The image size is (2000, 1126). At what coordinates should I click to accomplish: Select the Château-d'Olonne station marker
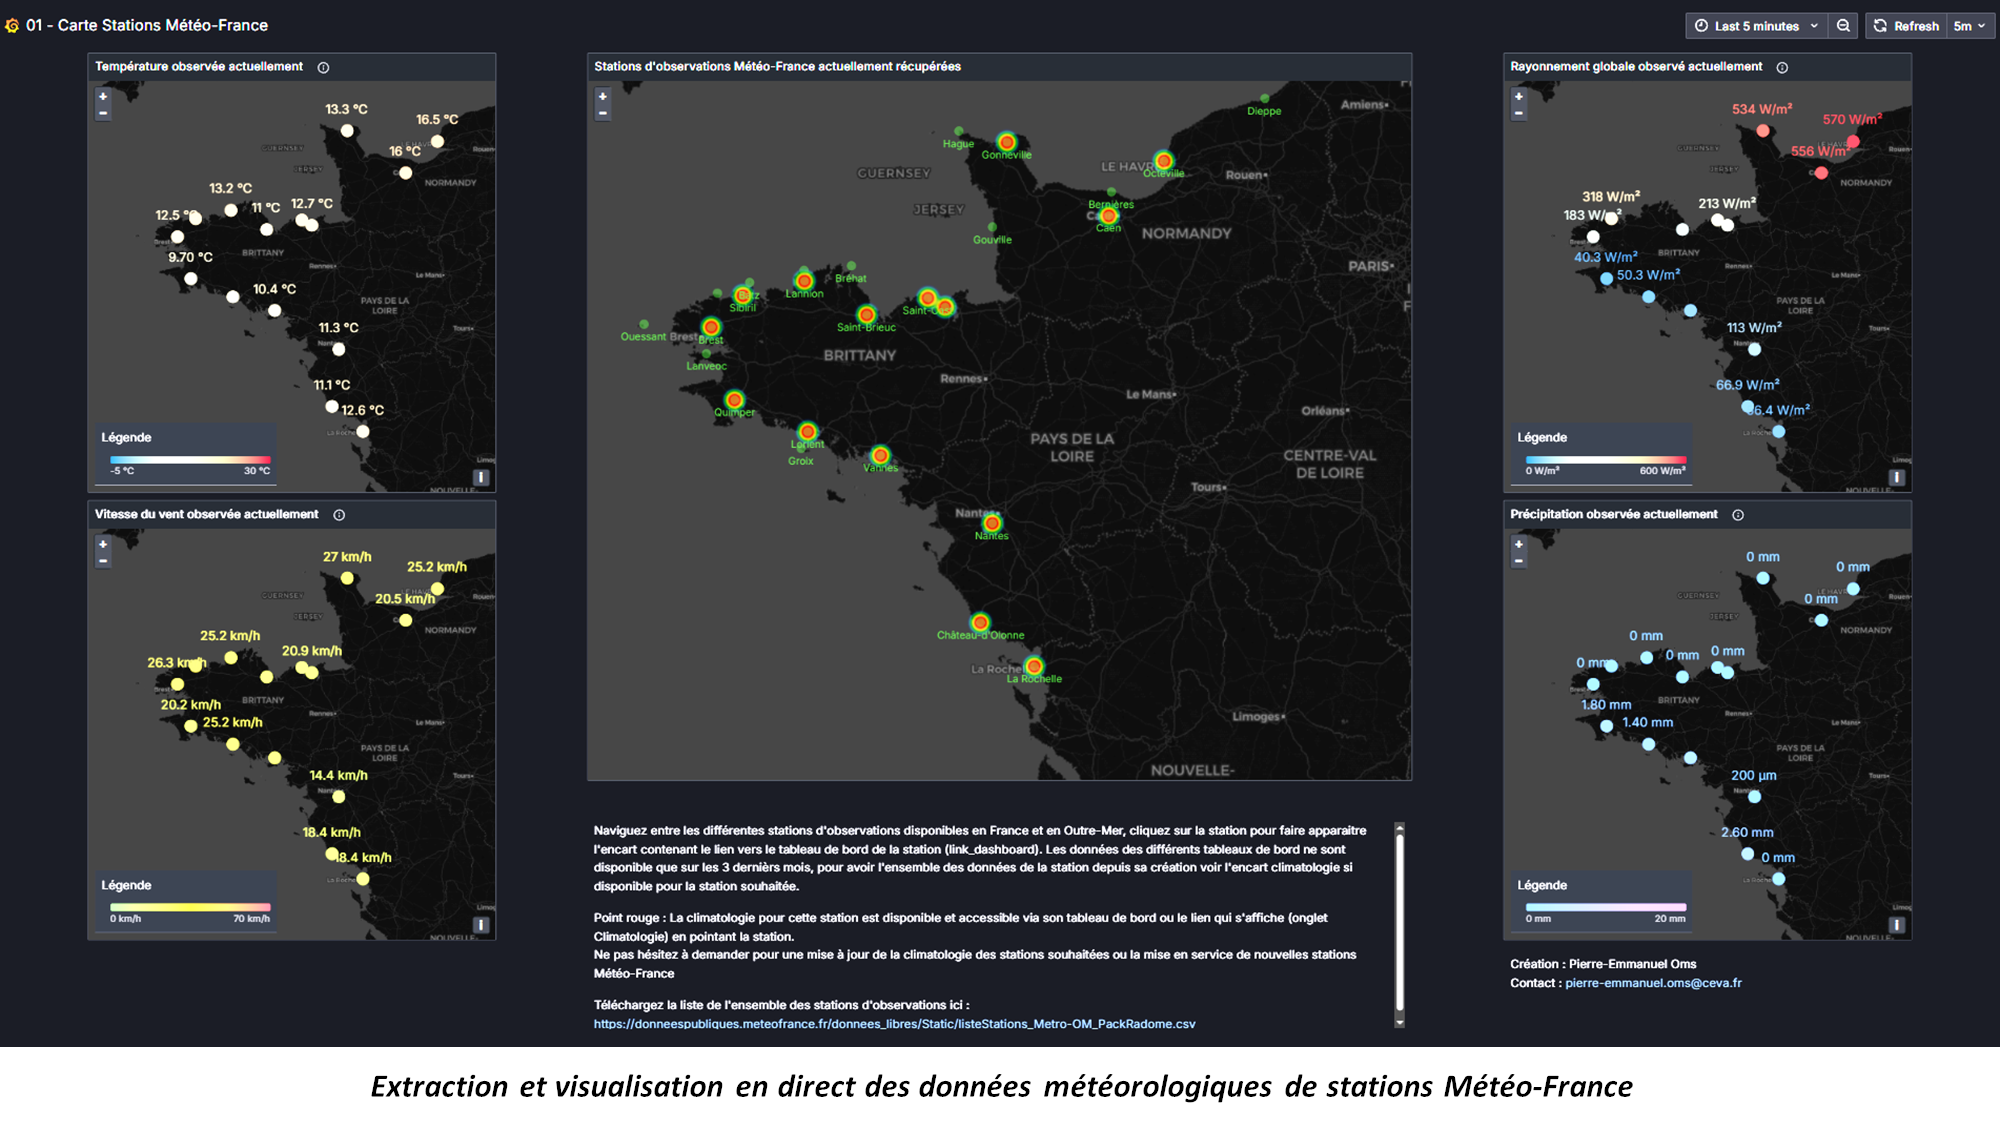click(981, 622)
